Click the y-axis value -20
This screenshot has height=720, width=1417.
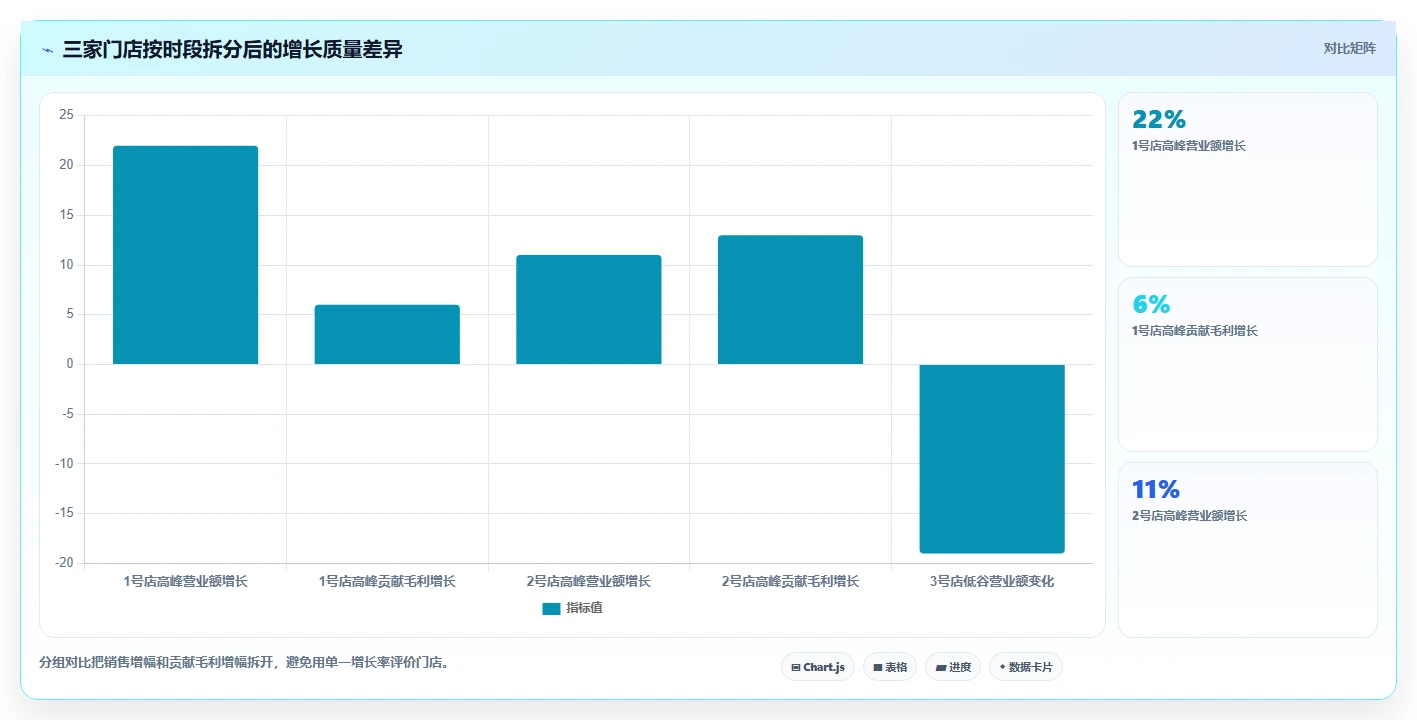64,563
